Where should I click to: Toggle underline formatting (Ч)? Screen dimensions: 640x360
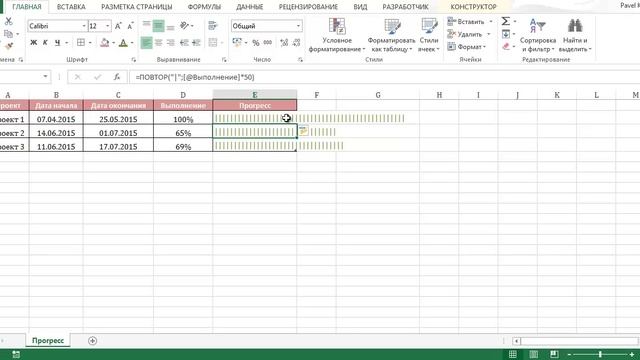click(x=57, y=42)
